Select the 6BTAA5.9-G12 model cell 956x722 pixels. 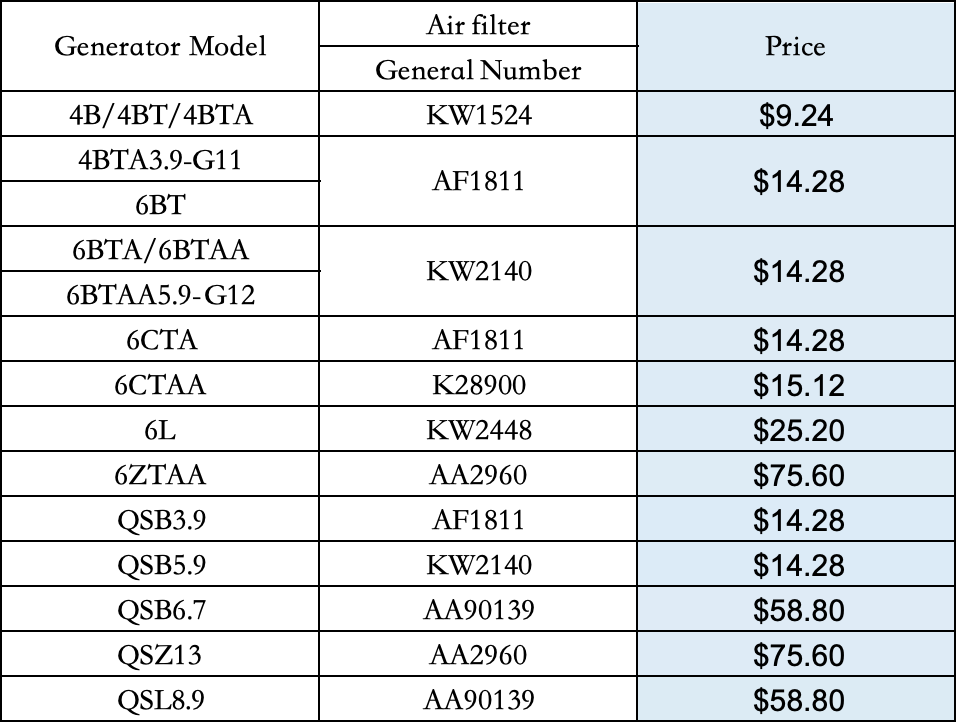click(160, 295)
